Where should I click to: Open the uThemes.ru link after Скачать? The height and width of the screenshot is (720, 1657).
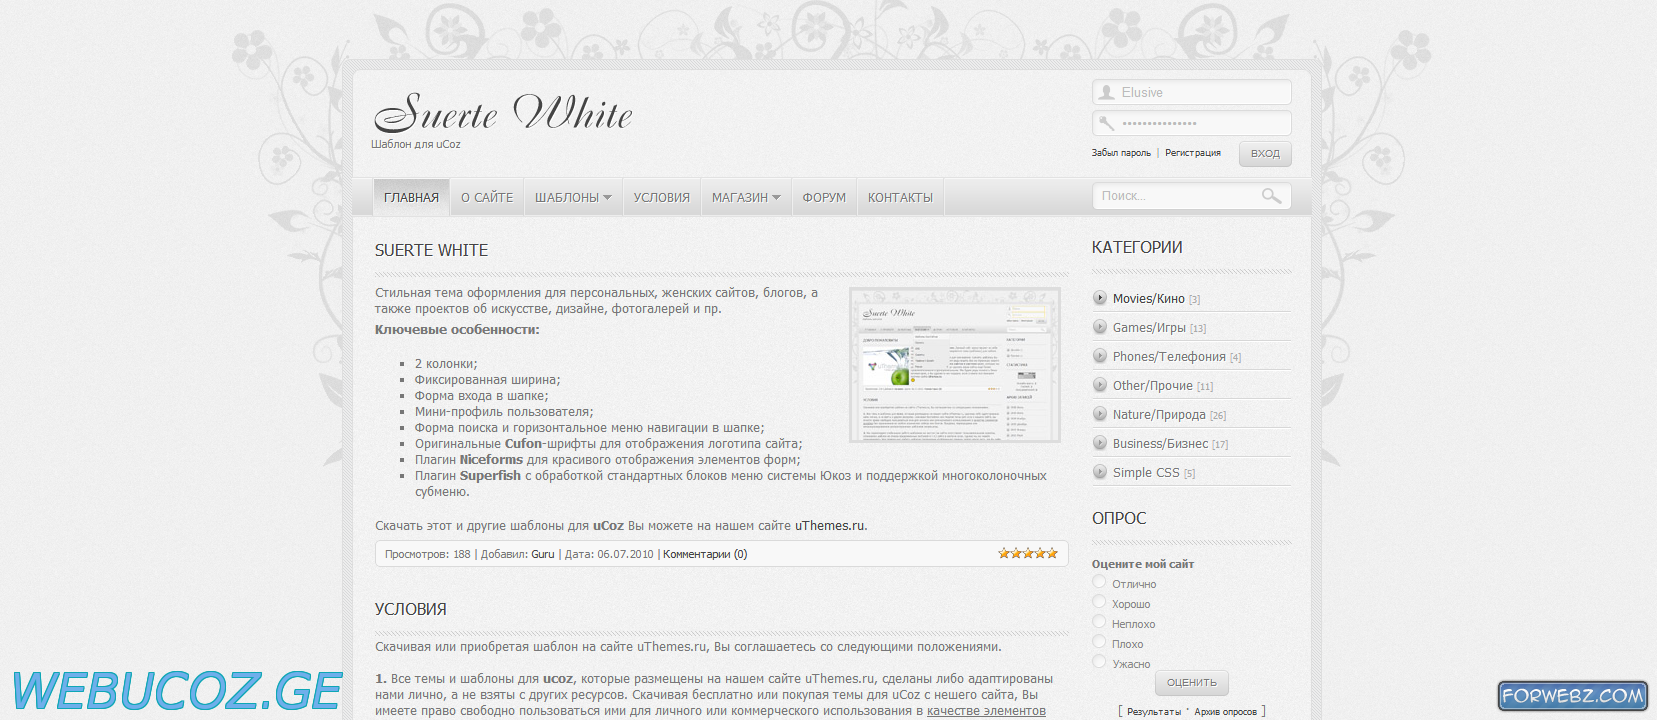829,525
